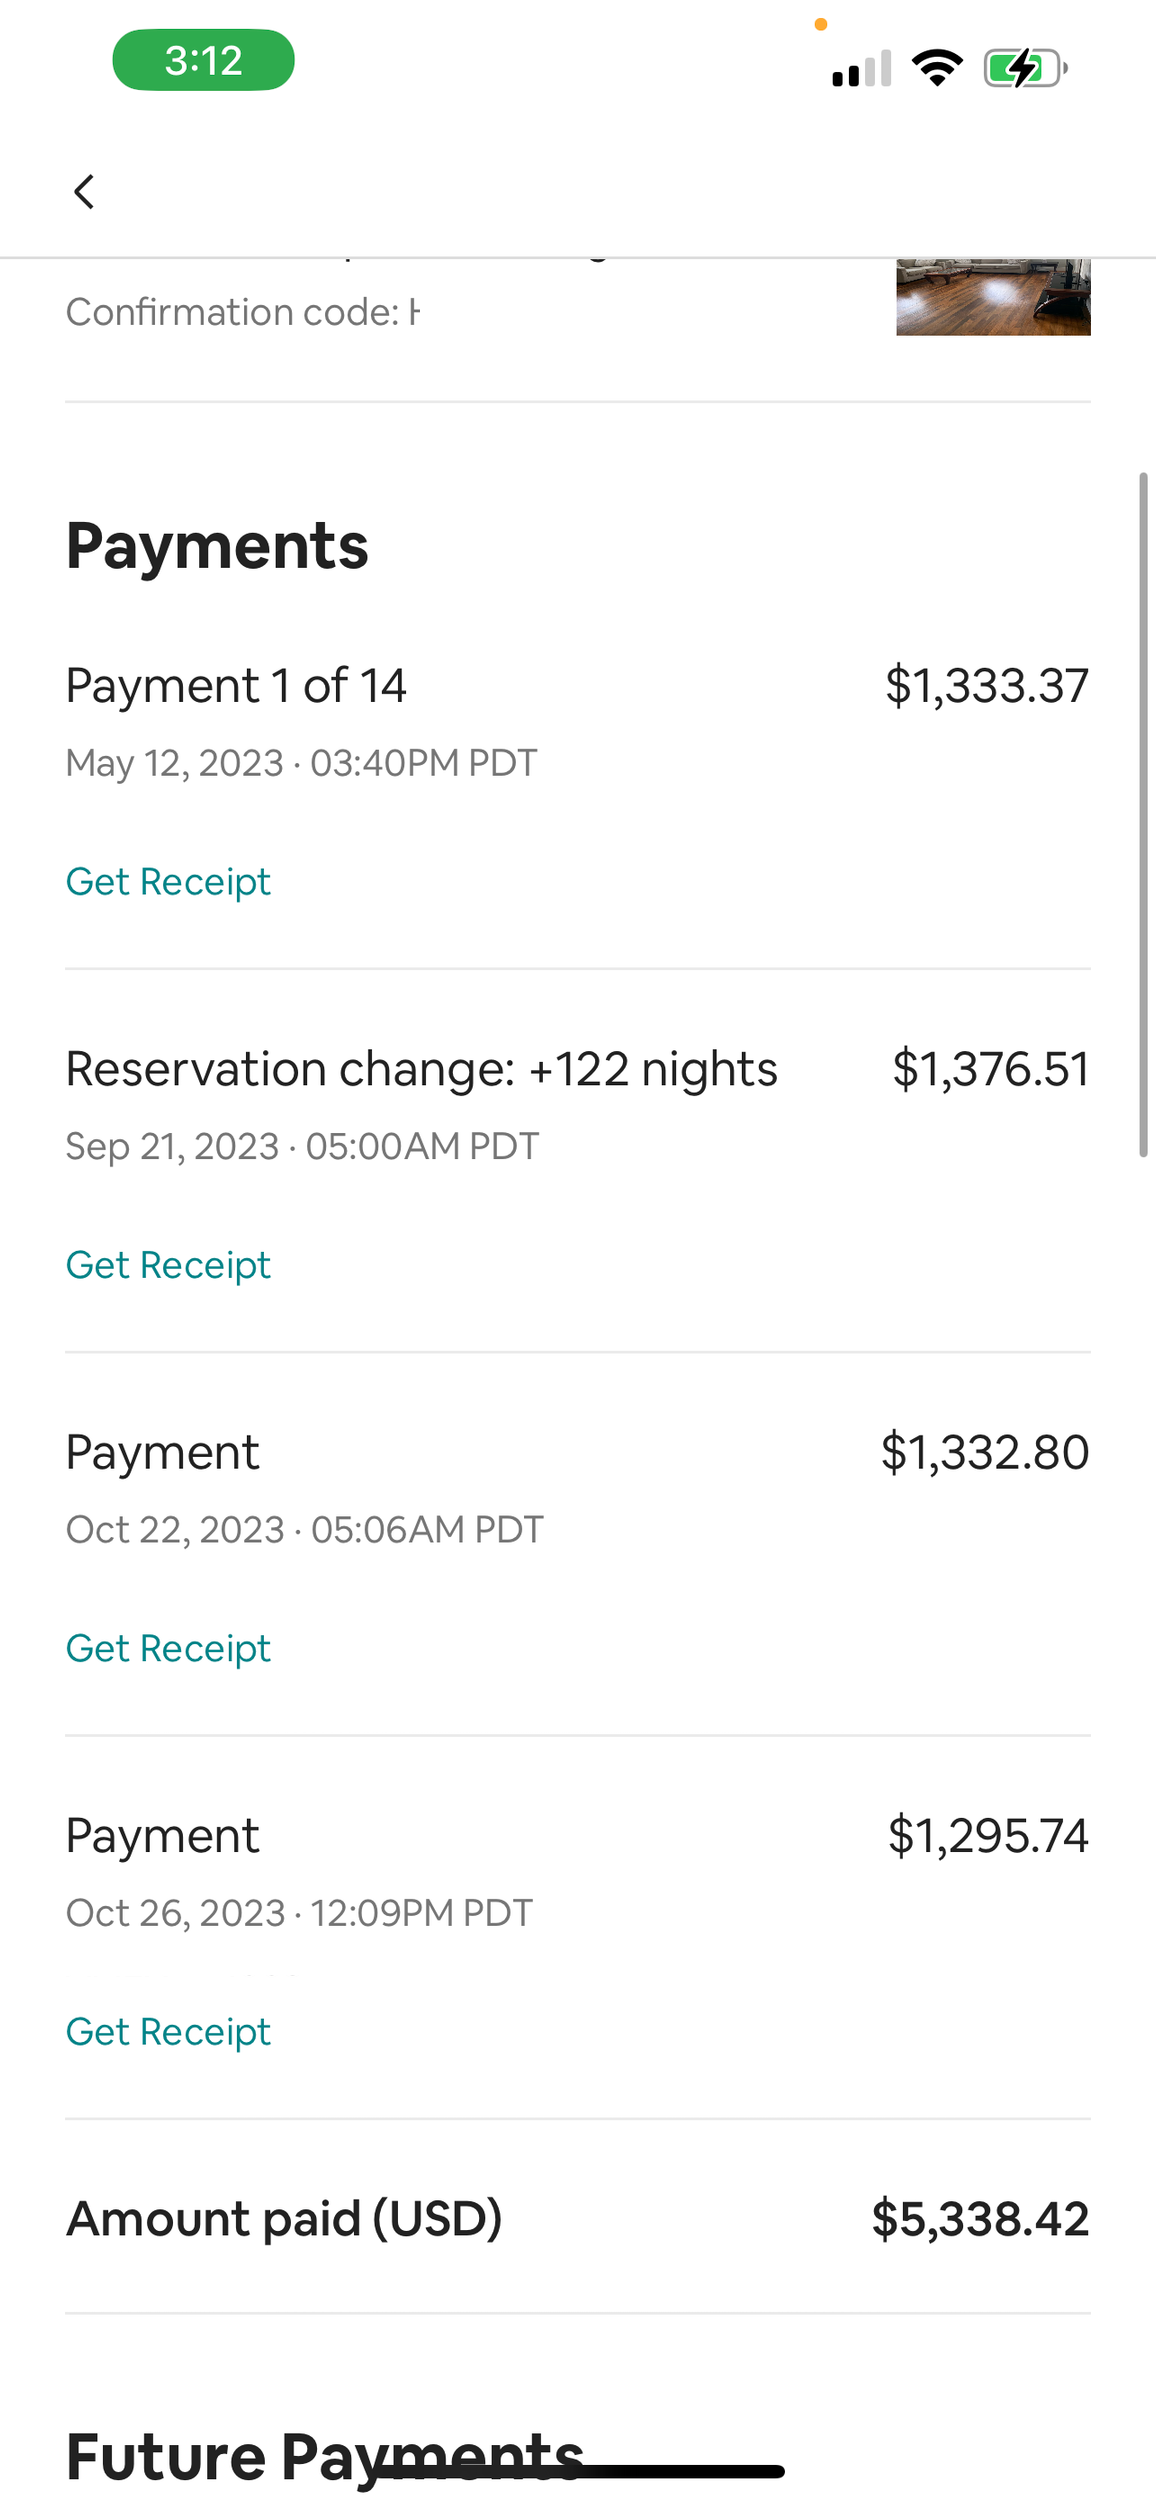The image size is (1156, 2500).
Task: Select the Payment 1 of 14 title
Action: coord(236,686)
